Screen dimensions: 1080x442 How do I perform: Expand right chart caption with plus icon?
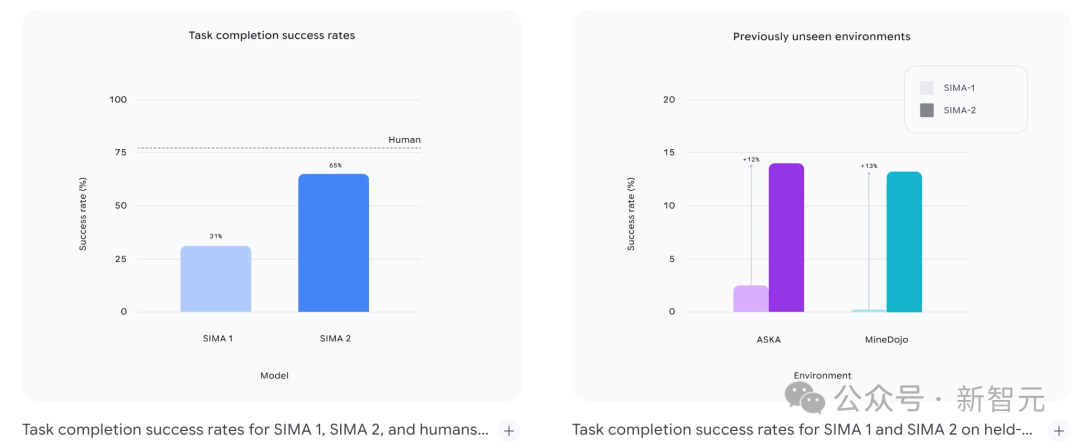(1059, 431)
